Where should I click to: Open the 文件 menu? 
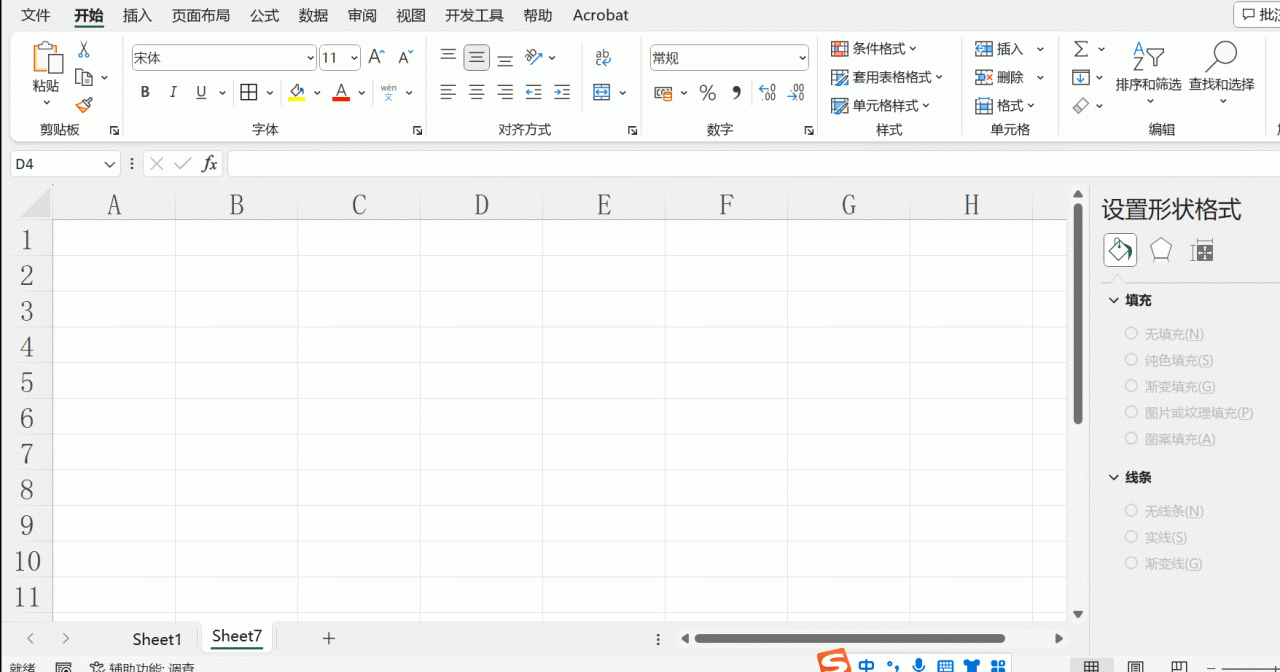tap(36, 15)
